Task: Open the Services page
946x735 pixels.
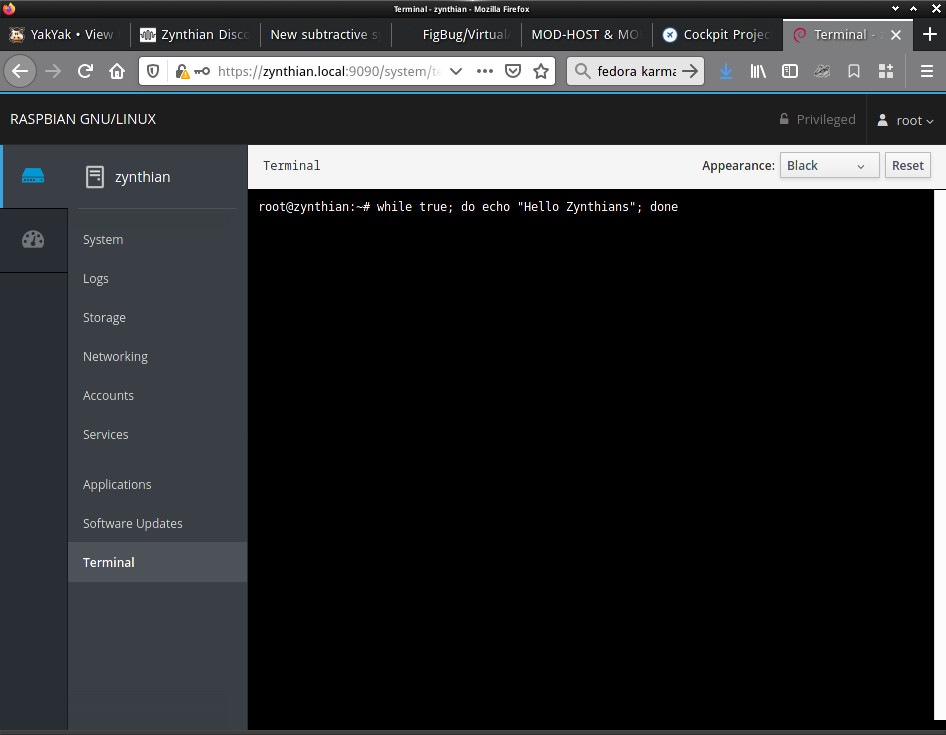Action: (x=157, y=434)
